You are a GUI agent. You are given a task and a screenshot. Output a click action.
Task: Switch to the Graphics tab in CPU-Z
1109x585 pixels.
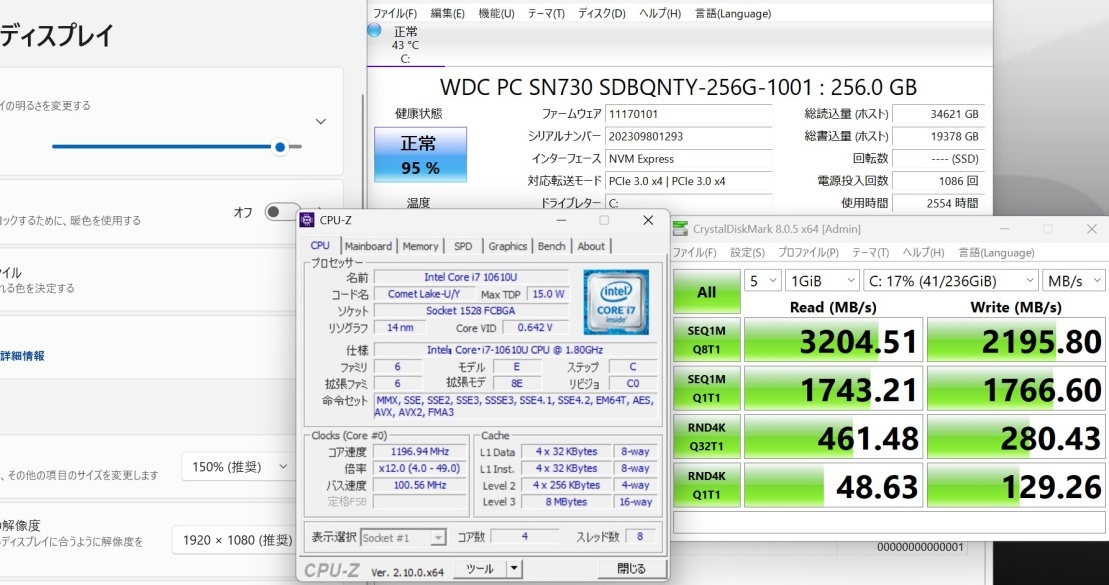pyautogui.click(x=508, y=246)
